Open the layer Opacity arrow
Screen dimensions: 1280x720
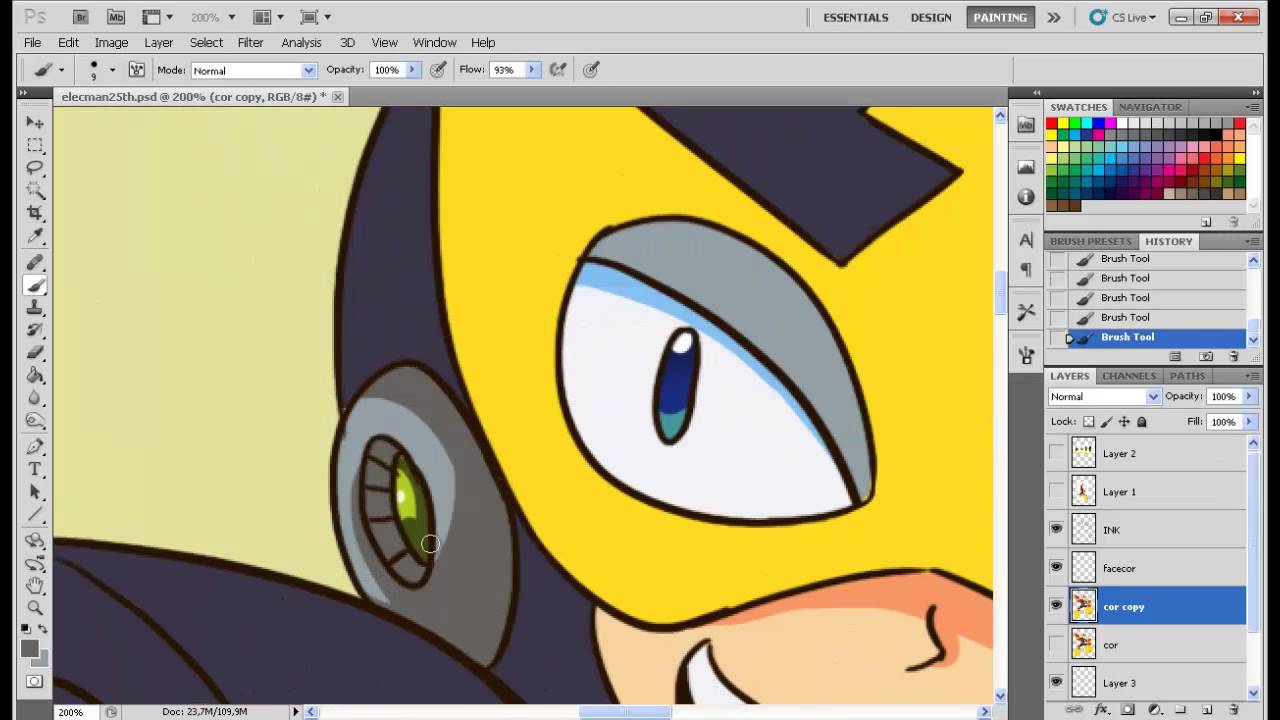1248,396
